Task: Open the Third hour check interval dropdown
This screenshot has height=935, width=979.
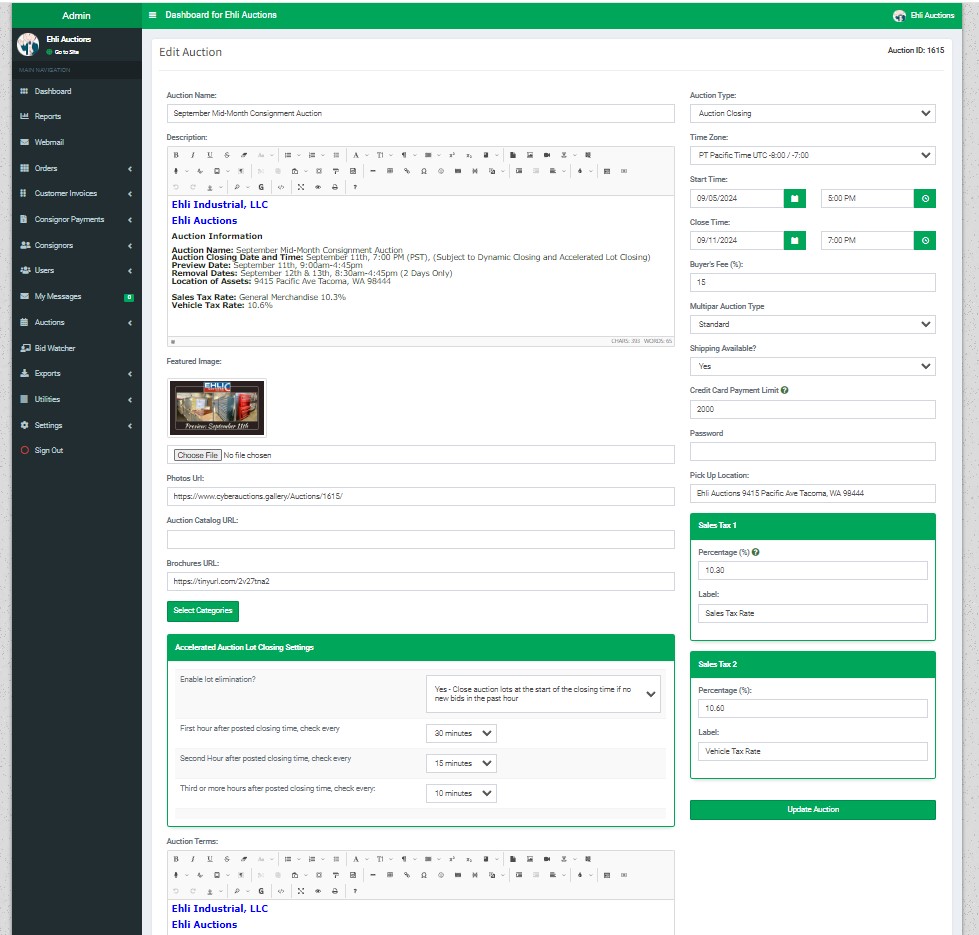Action: tap(461, 793)
